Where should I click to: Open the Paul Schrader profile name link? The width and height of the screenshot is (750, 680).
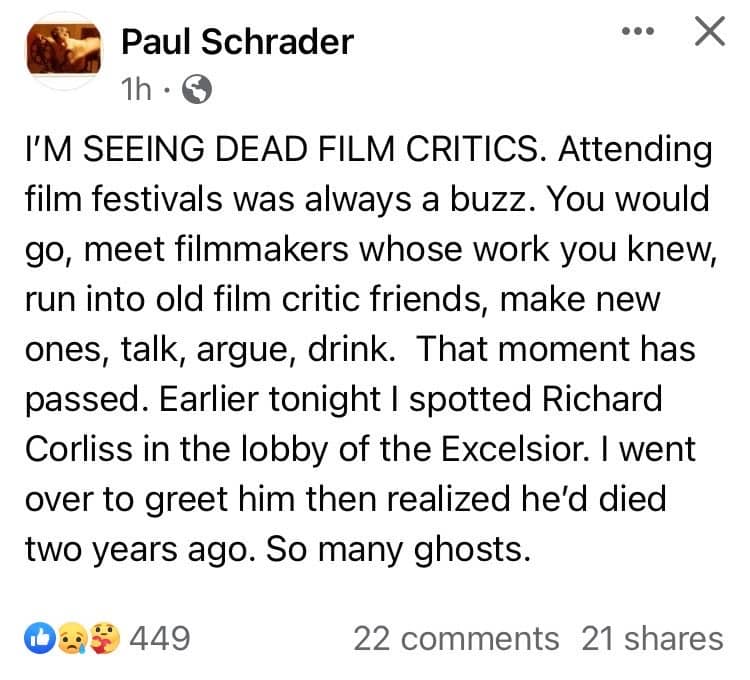238,42
